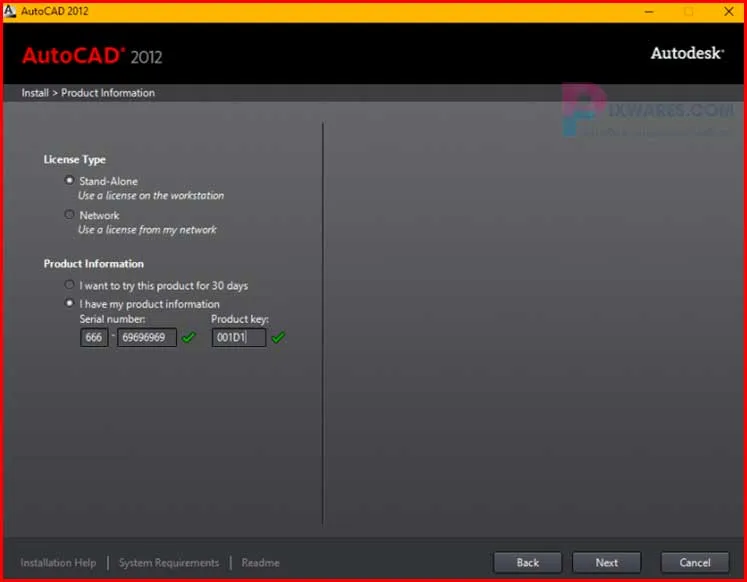Open the System Requirements link
The height and width of the screenshot is (582, 747).
169,562
